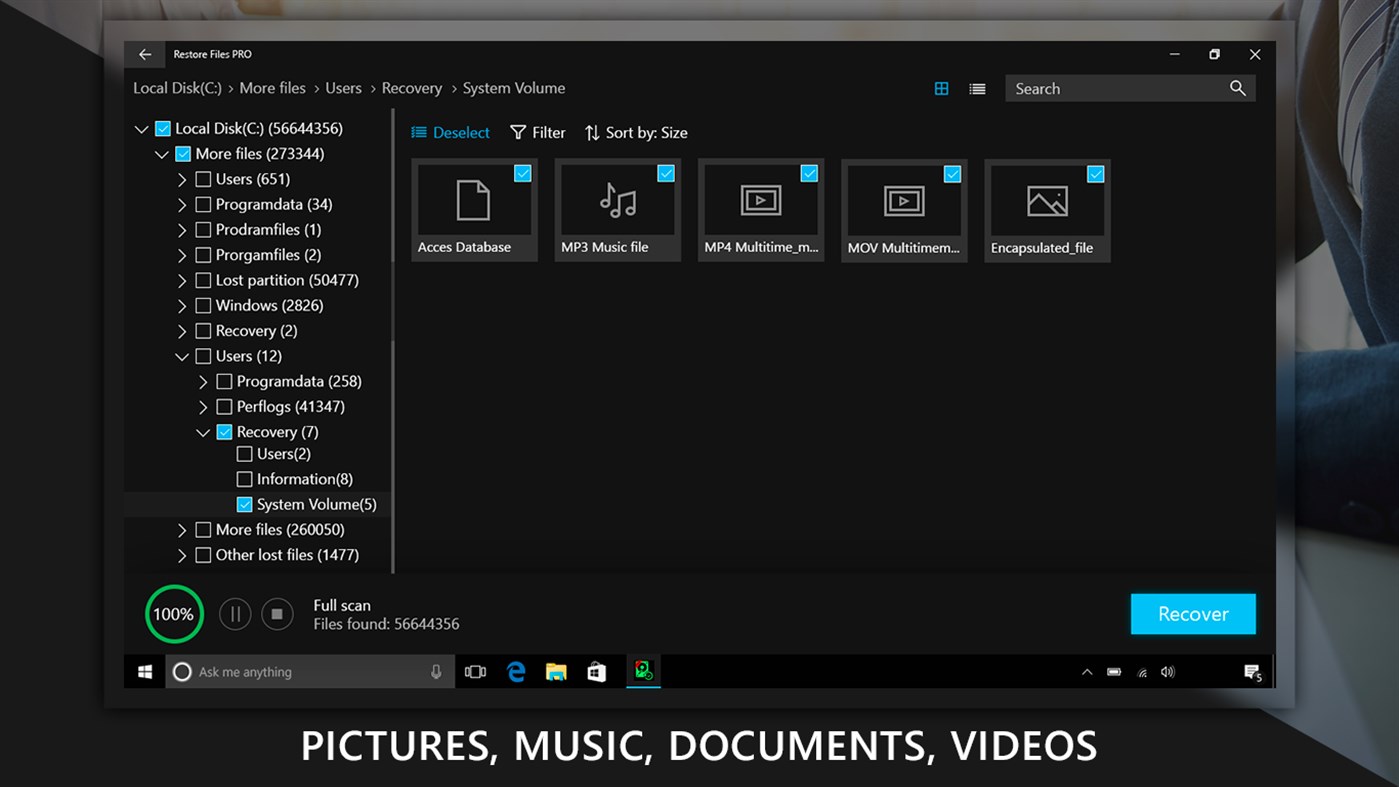Screen dimensions: 1399x787
Task: Open the Filter options
Action: tap(537, 132)
